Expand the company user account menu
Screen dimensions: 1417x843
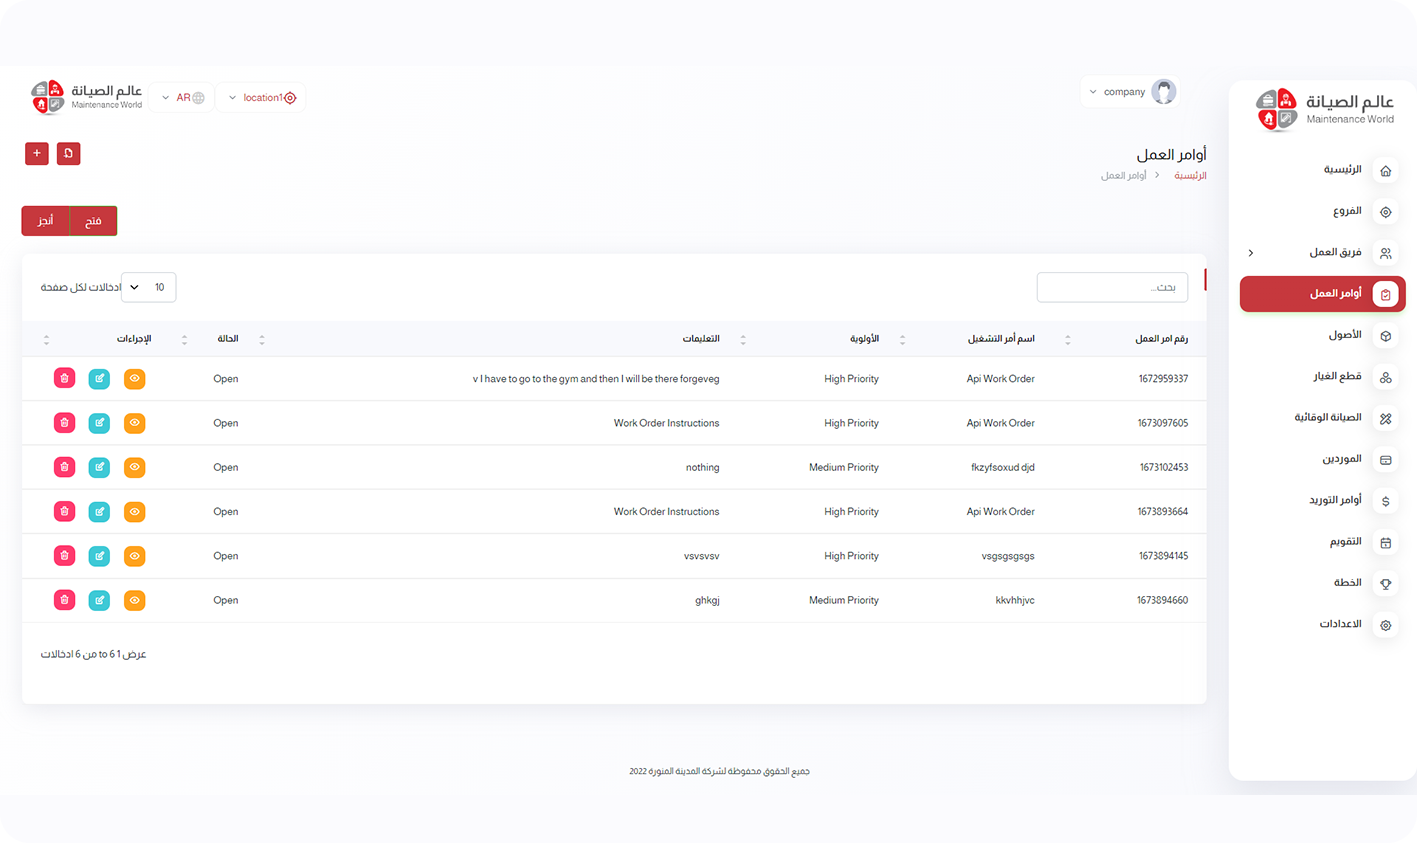1130,92
